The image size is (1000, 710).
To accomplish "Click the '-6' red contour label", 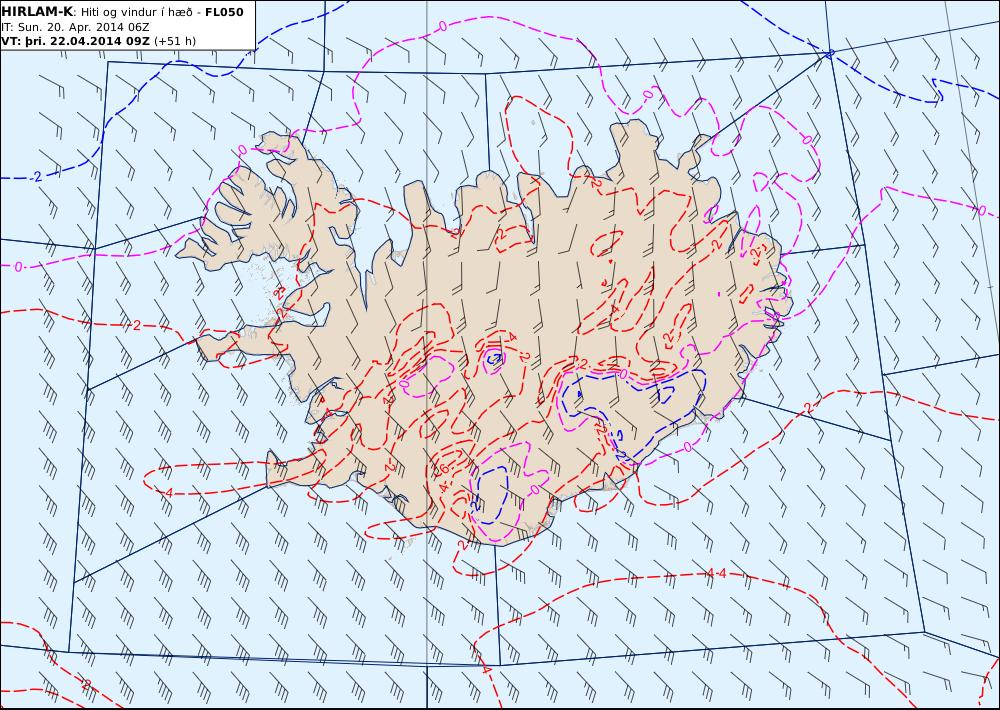I will [444, 468].
